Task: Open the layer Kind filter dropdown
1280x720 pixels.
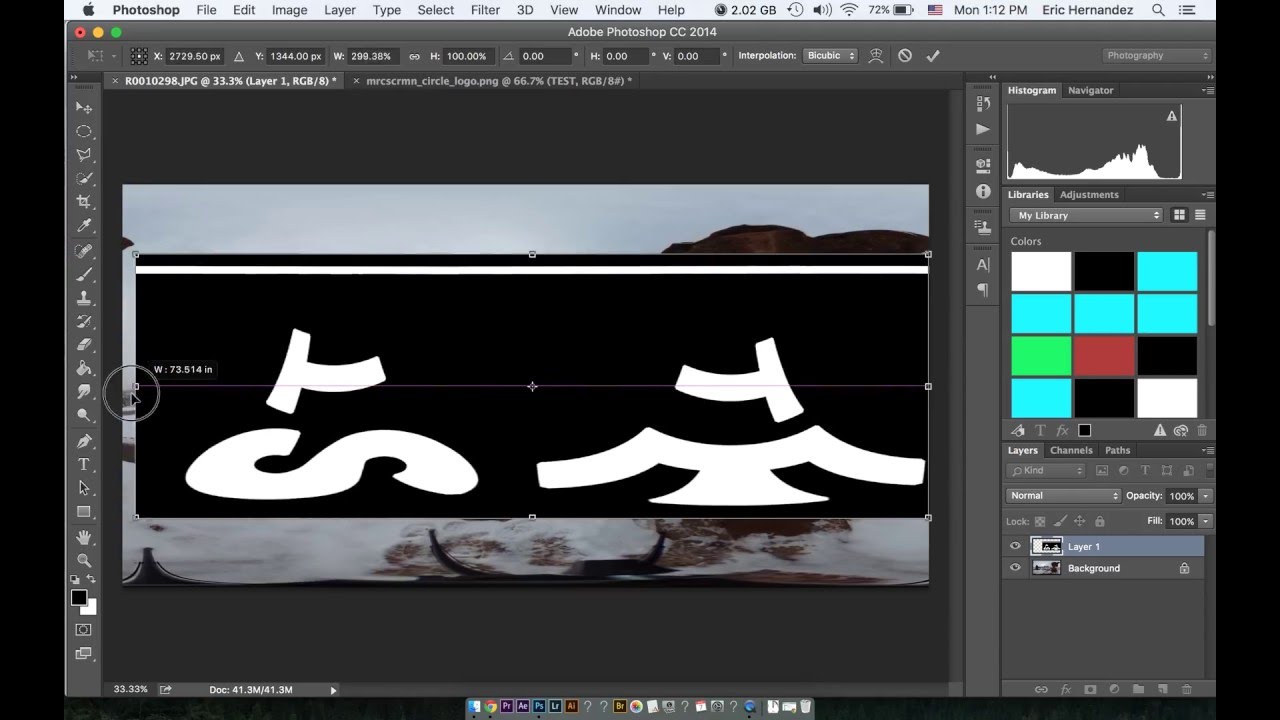Action: 1047,470
